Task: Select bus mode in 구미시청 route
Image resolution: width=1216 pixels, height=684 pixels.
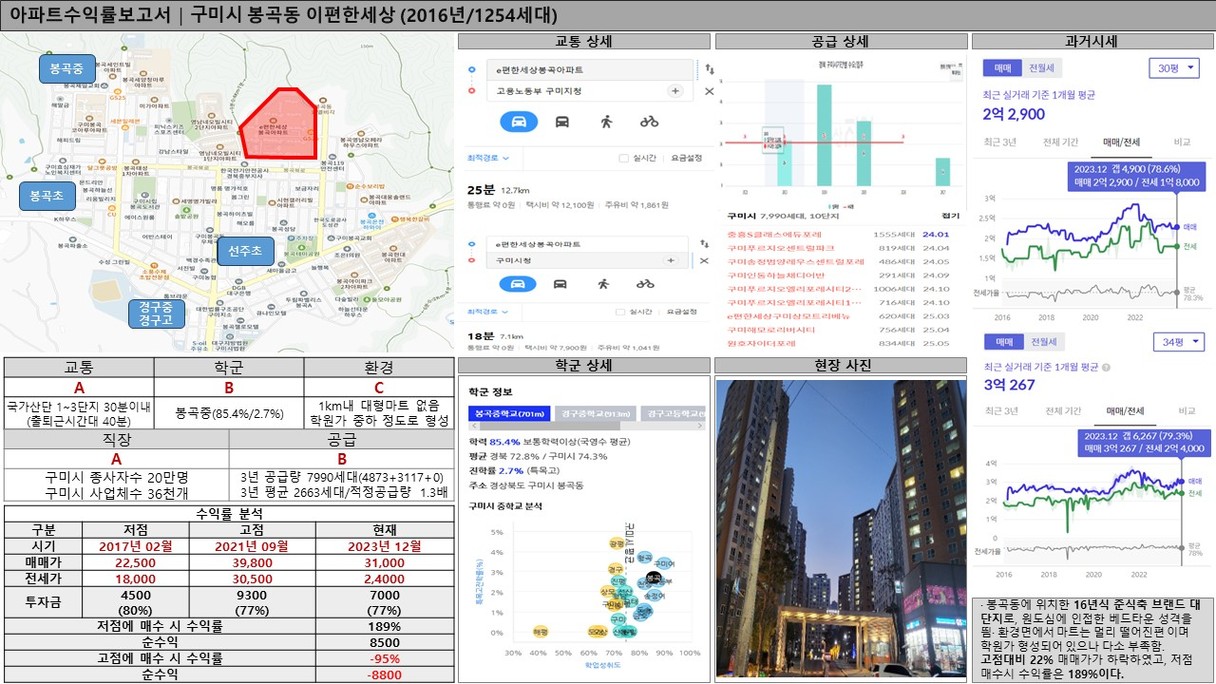Action: [560, 284]
